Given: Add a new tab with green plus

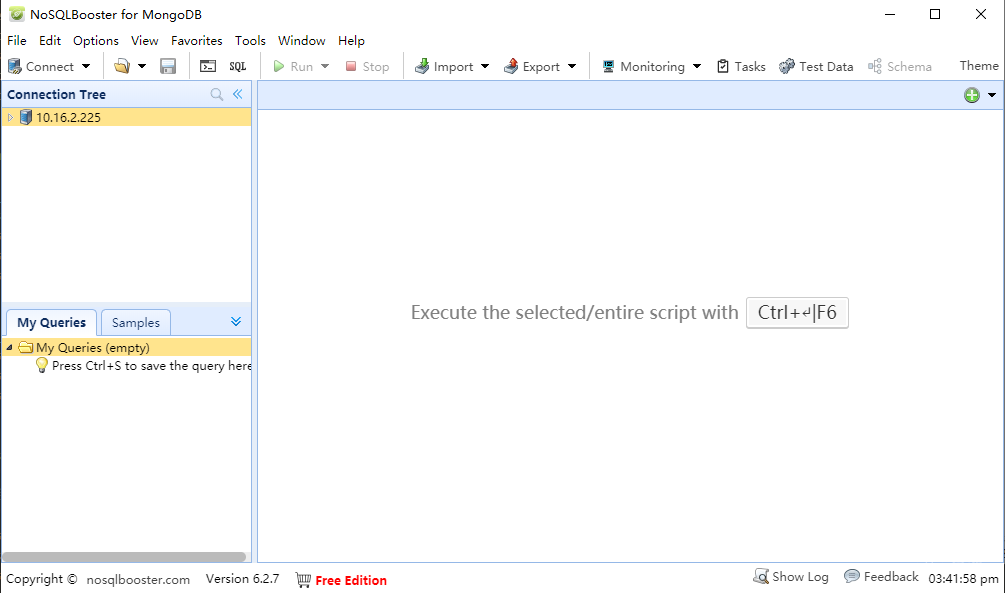Looking at the screenshot, I should point(972,96).
